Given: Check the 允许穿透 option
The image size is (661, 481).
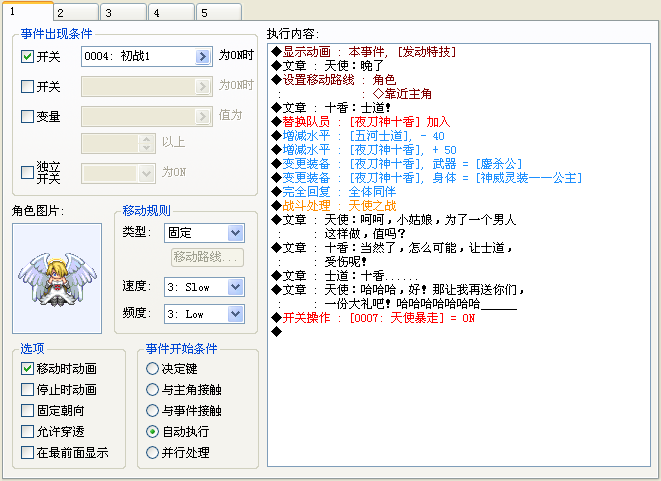Looking at the screenshot, I should [27, 432].
